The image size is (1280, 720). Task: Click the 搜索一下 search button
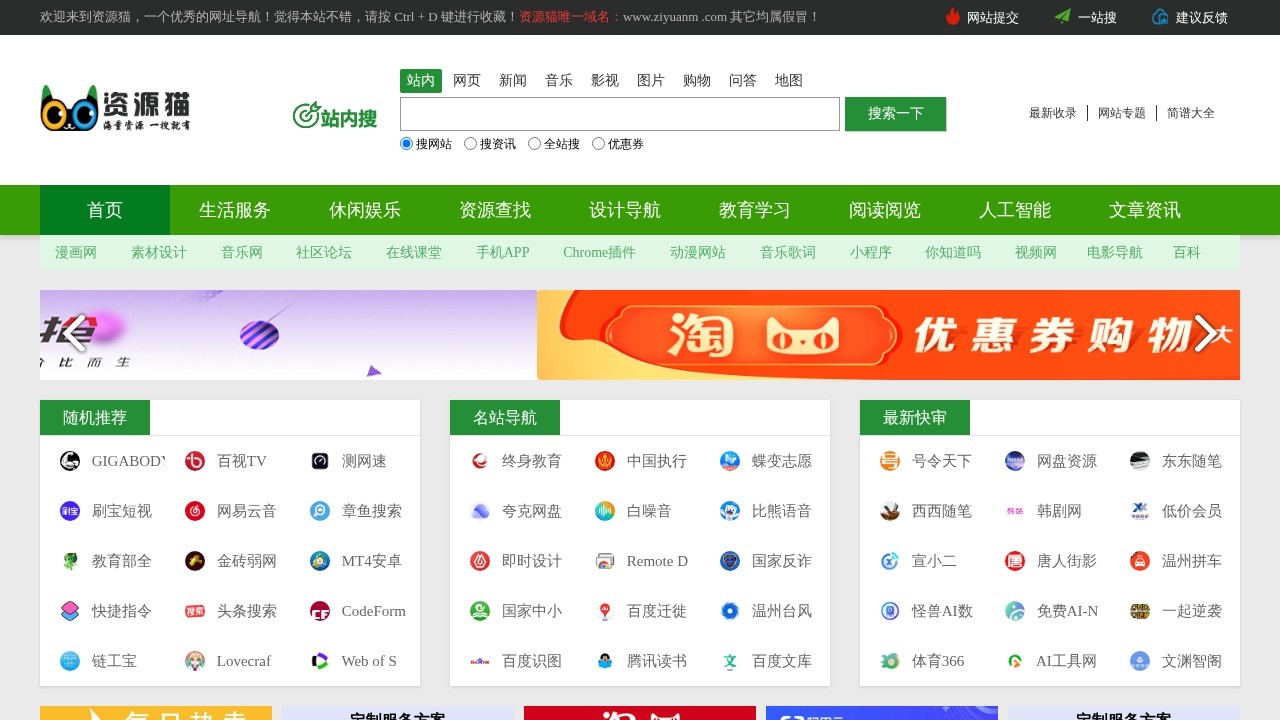pyautogui.click(x=895, y=113)
